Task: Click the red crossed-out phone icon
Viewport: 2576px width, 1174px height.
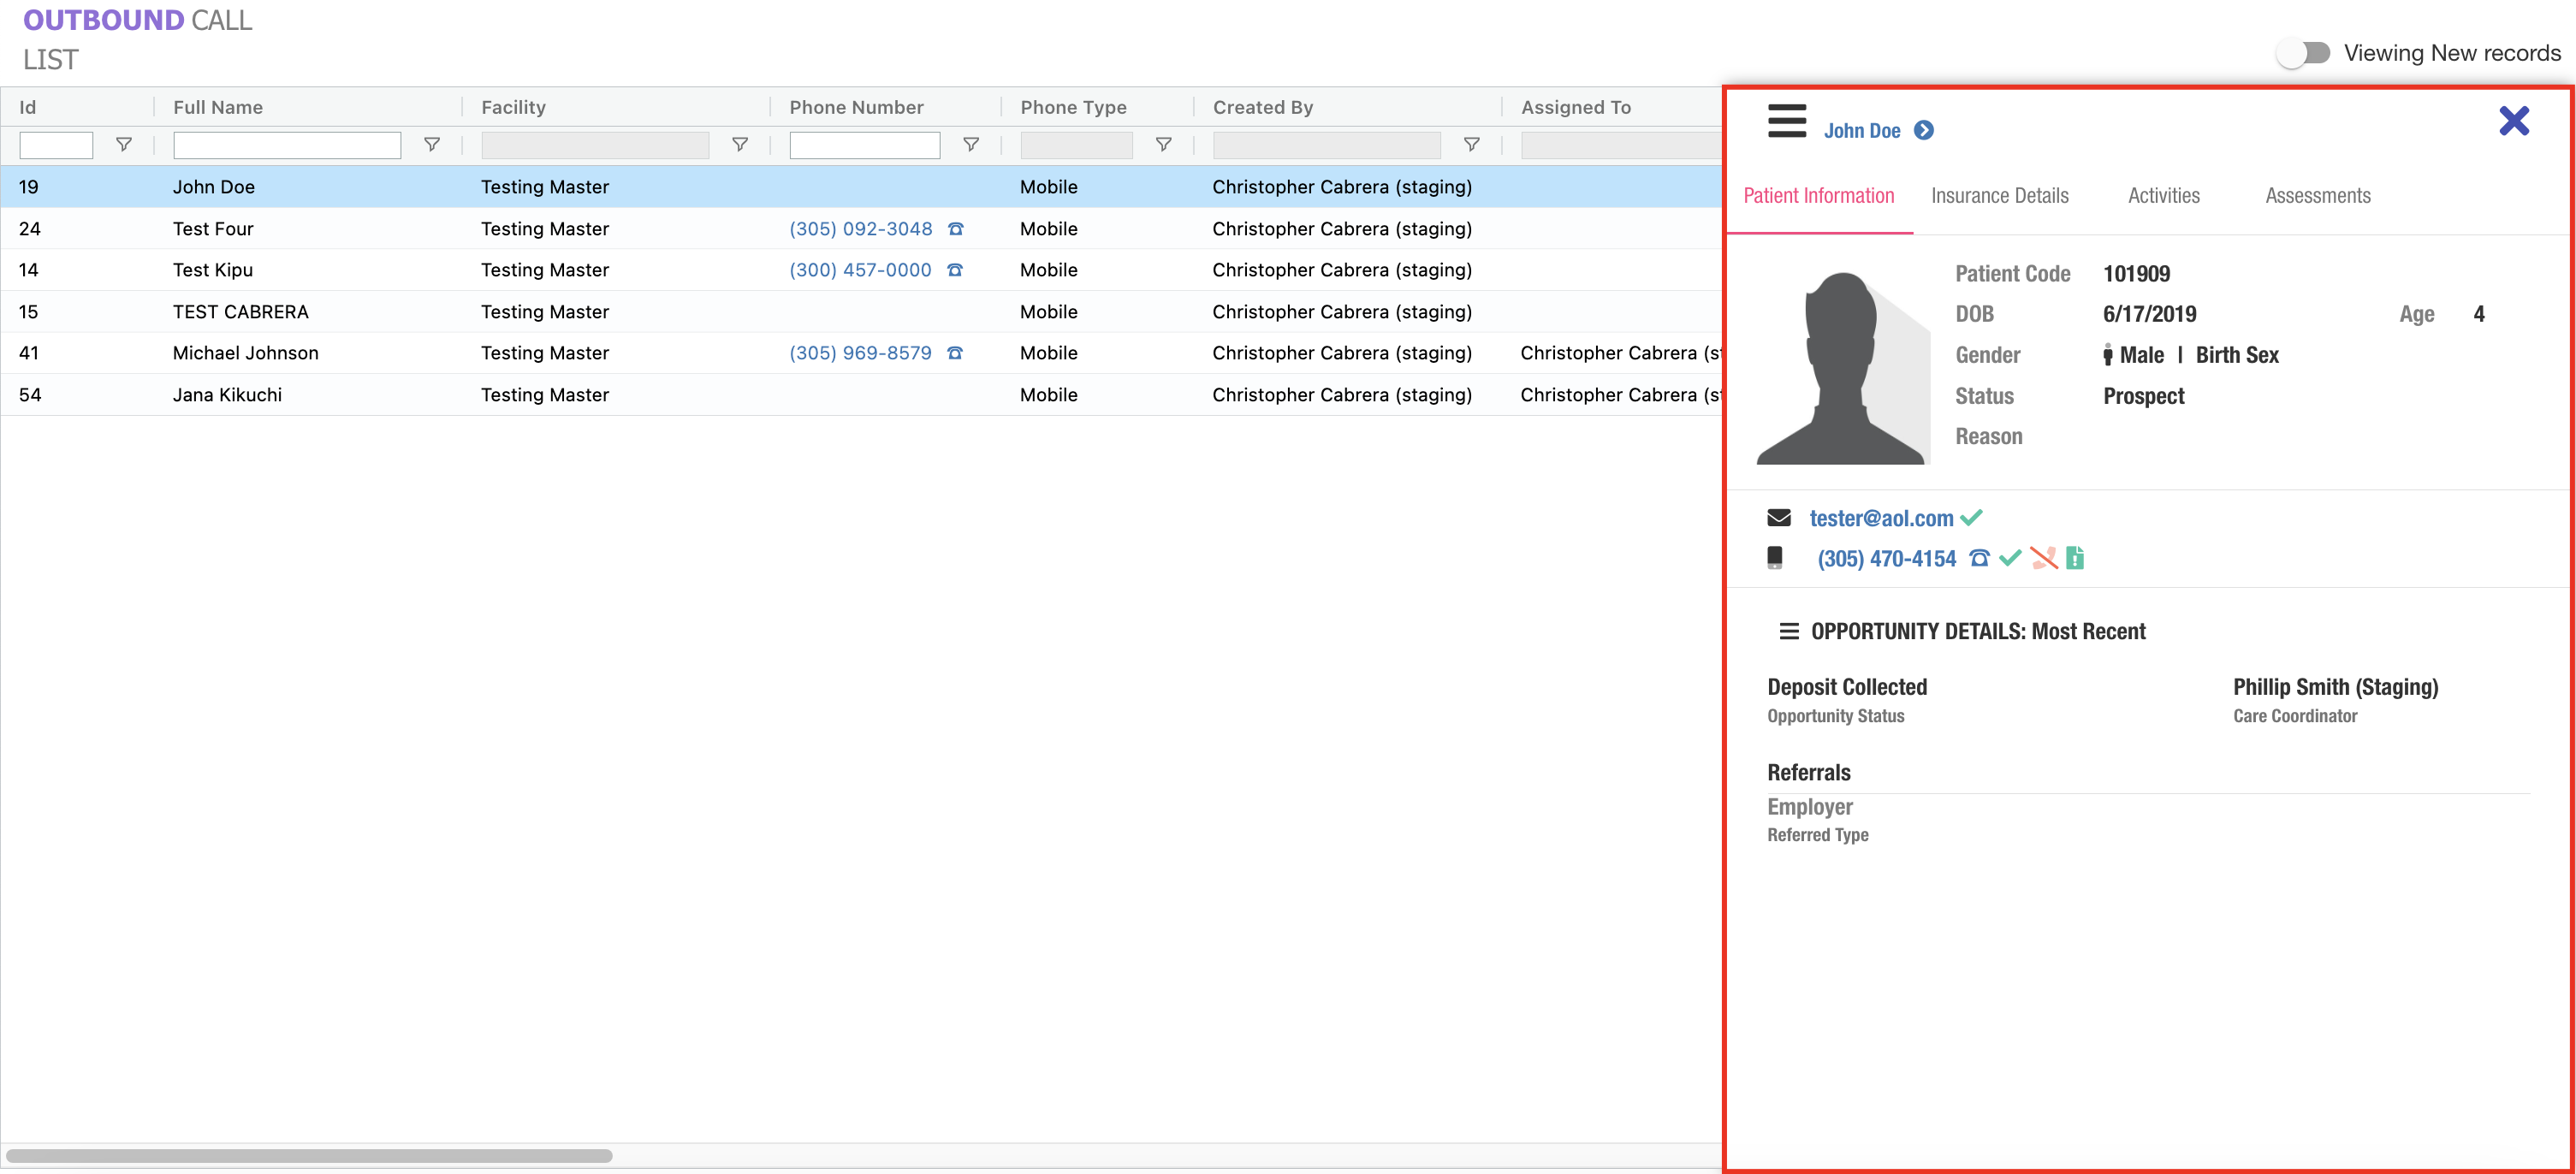Action: [x=2043, y=558]
